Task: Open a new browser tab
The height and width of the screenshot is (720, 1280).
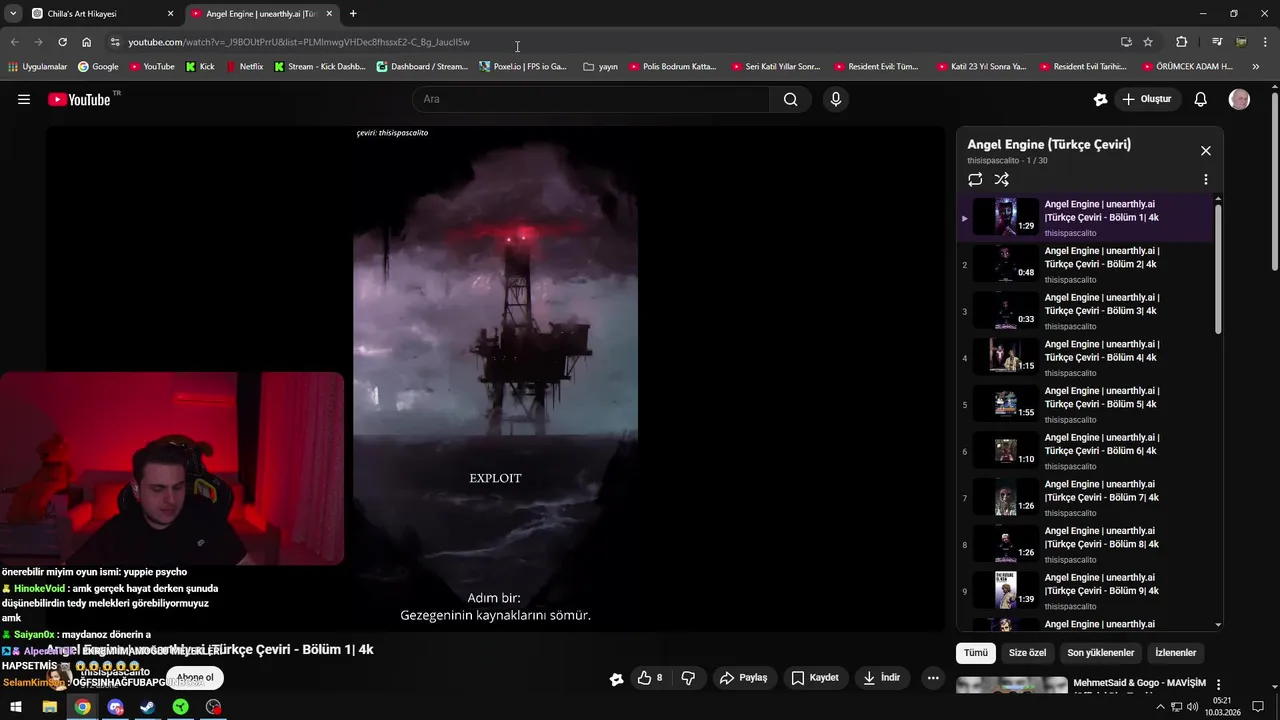Action: click(x=353, y=14)
